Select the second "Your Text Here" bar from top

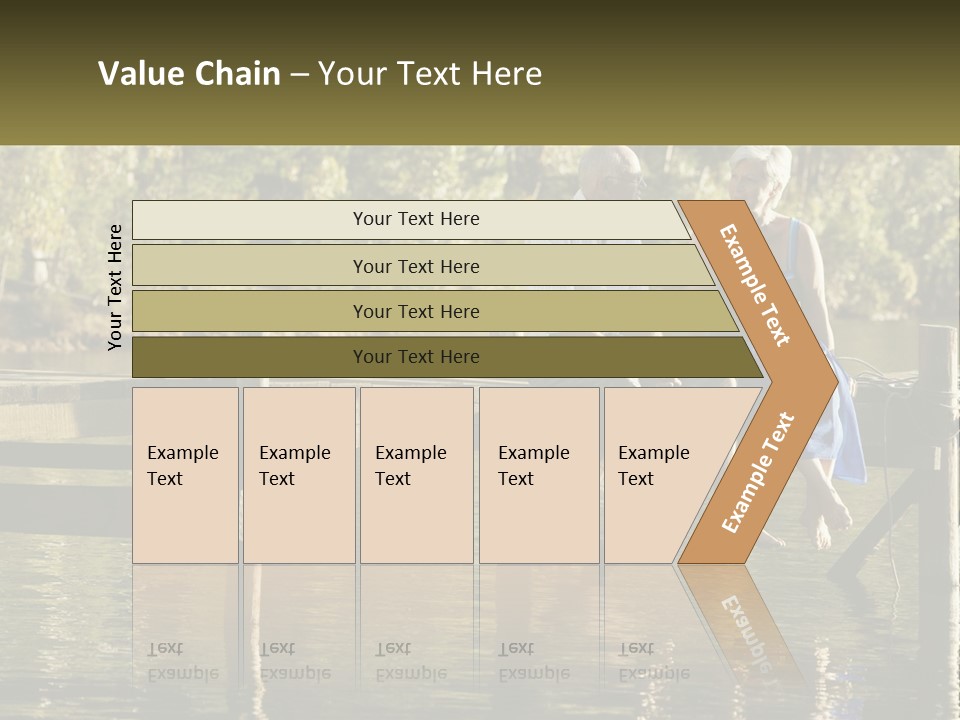(x=415, y=266)
